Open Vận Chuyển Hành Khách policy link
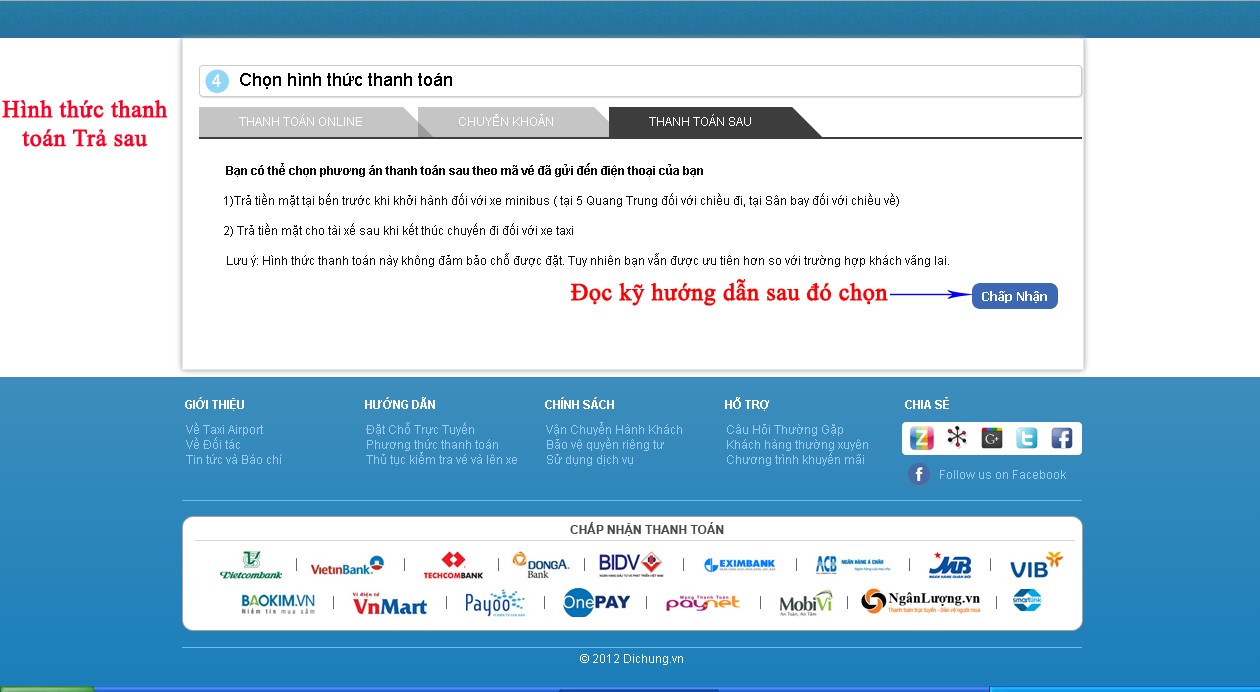This screenshot has height=692, width=1260. [614, 430]
